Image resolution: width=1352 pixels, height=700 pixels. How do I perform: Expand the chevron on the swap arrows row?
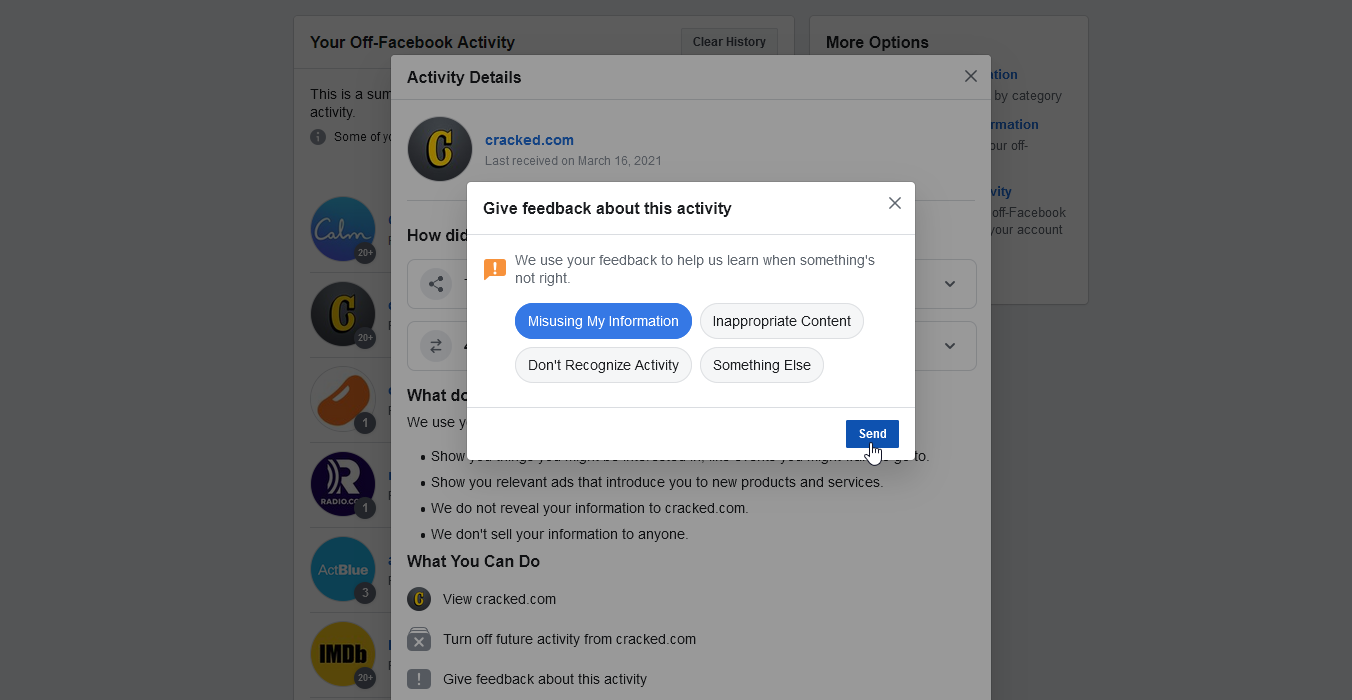(950, 346)
